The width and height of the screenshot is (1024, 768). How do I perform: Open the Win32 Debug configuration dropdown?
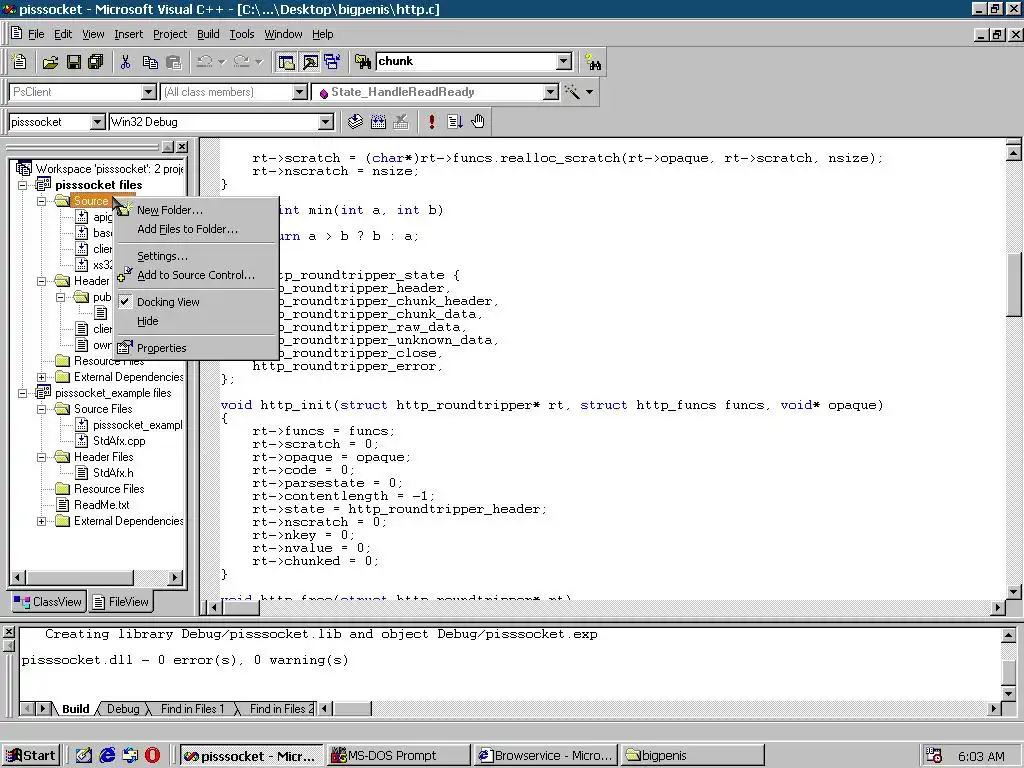point(326,122)
